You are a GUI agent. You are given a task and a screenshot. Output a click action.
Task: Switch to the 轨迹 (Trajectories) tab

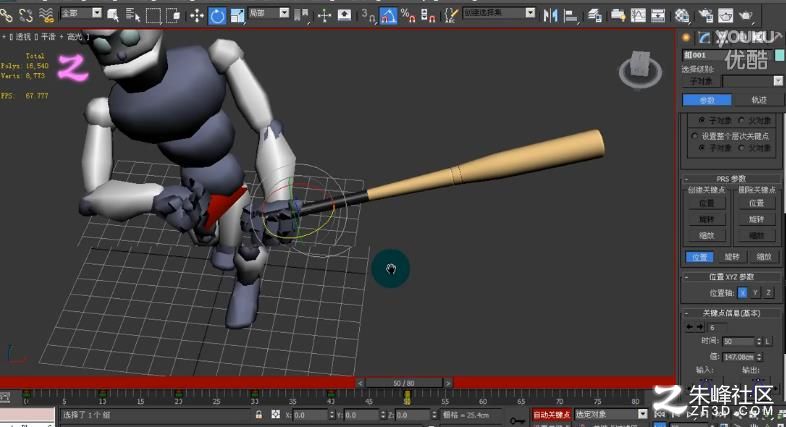[x=759, y=100]
